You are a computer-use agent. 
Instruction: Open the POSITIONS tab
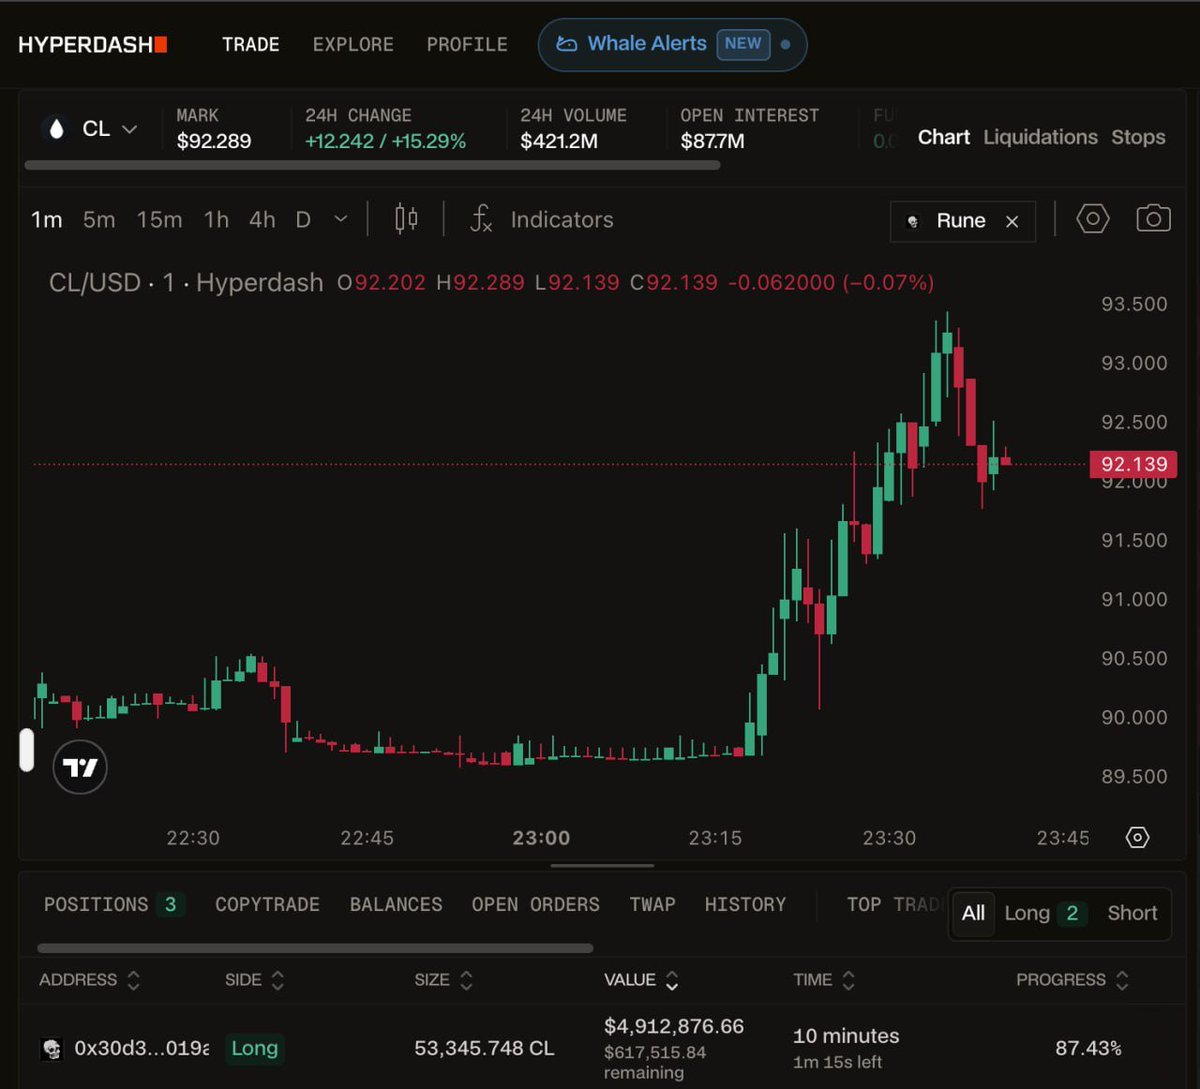(113, 905)
